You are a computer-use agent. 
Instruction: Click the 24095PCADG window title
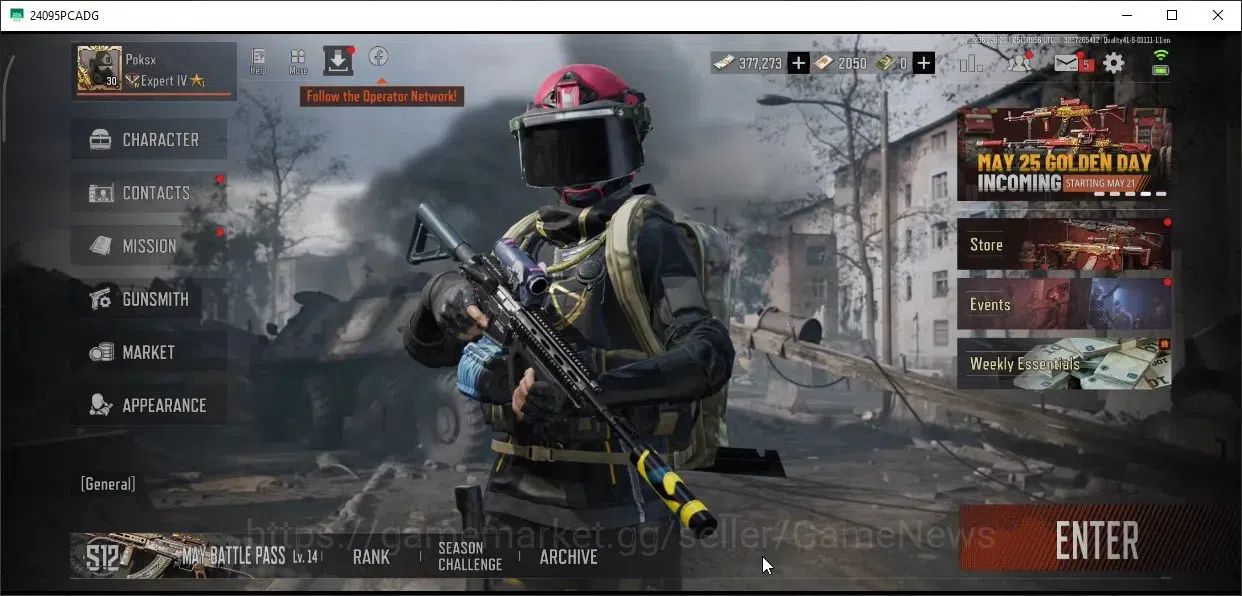click(x=65, y=15)
